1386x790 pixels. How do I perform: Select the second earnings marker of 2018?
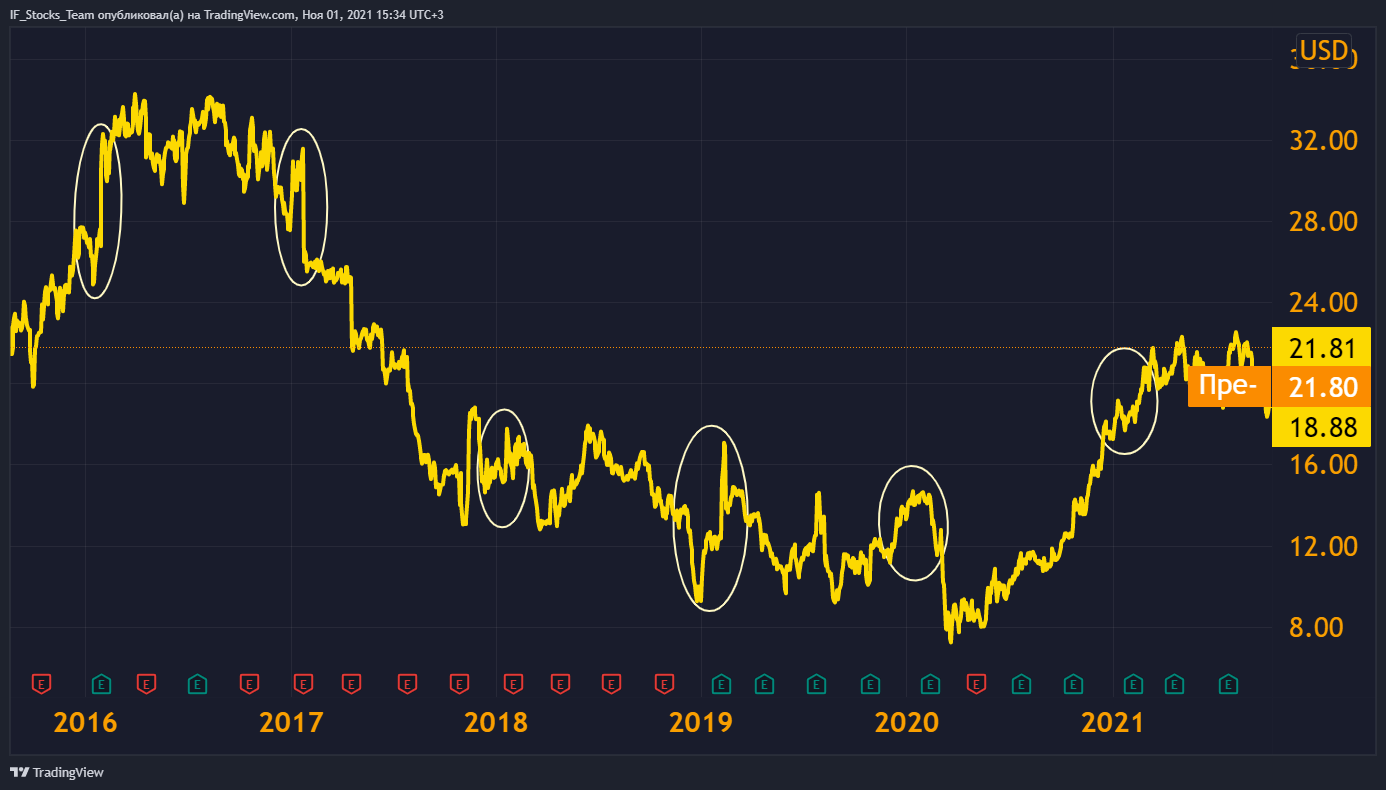(x=560, y=684)
